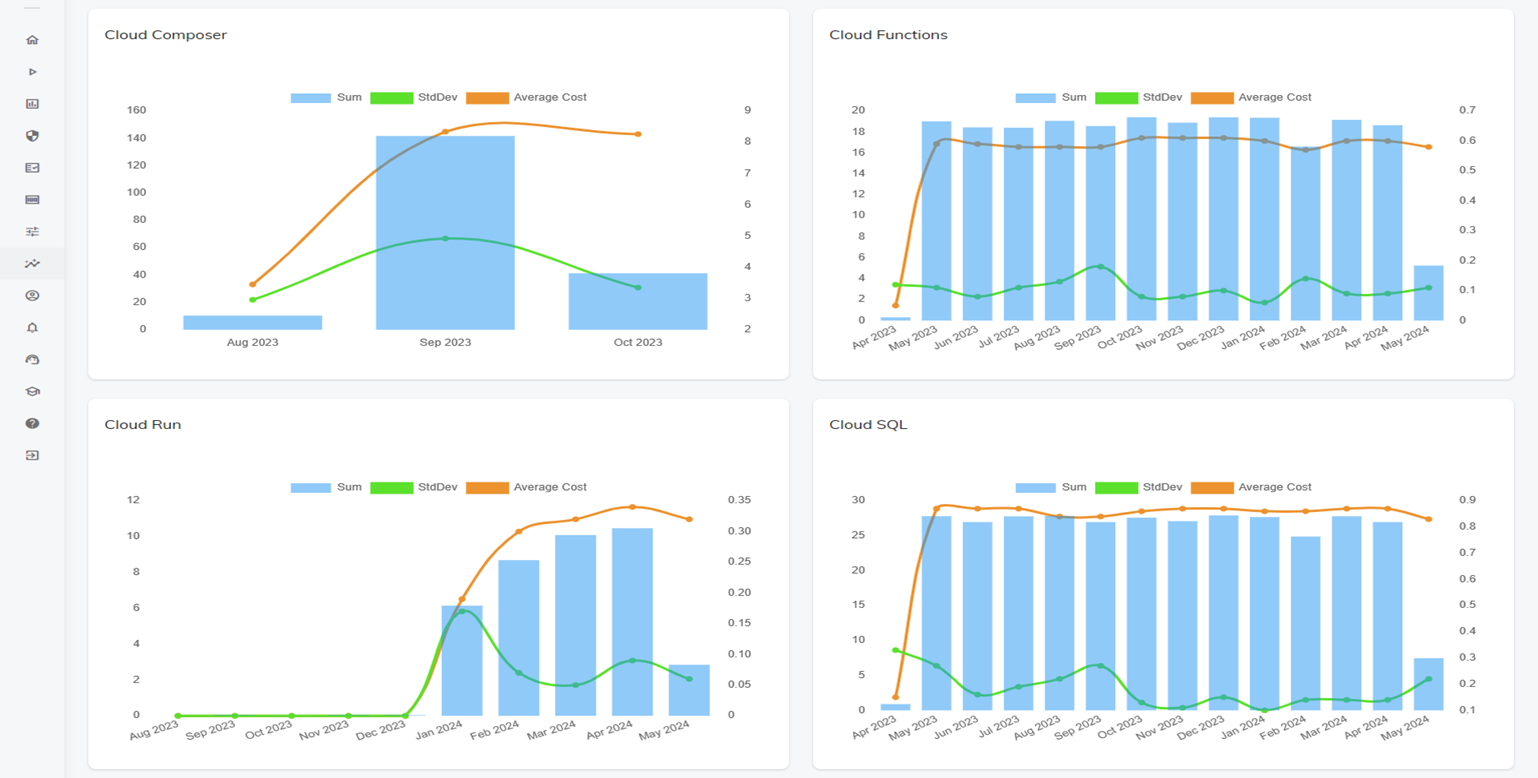Click the Cloud Run card title
The height and width of the screenshot is (778, 1538).
point(143,425)
